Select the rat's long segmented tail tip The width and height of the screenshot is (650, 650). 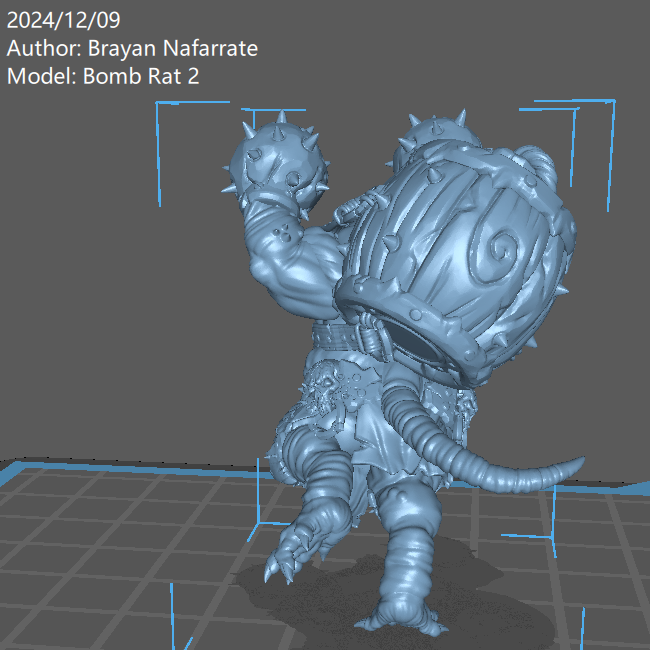point(570,466)
